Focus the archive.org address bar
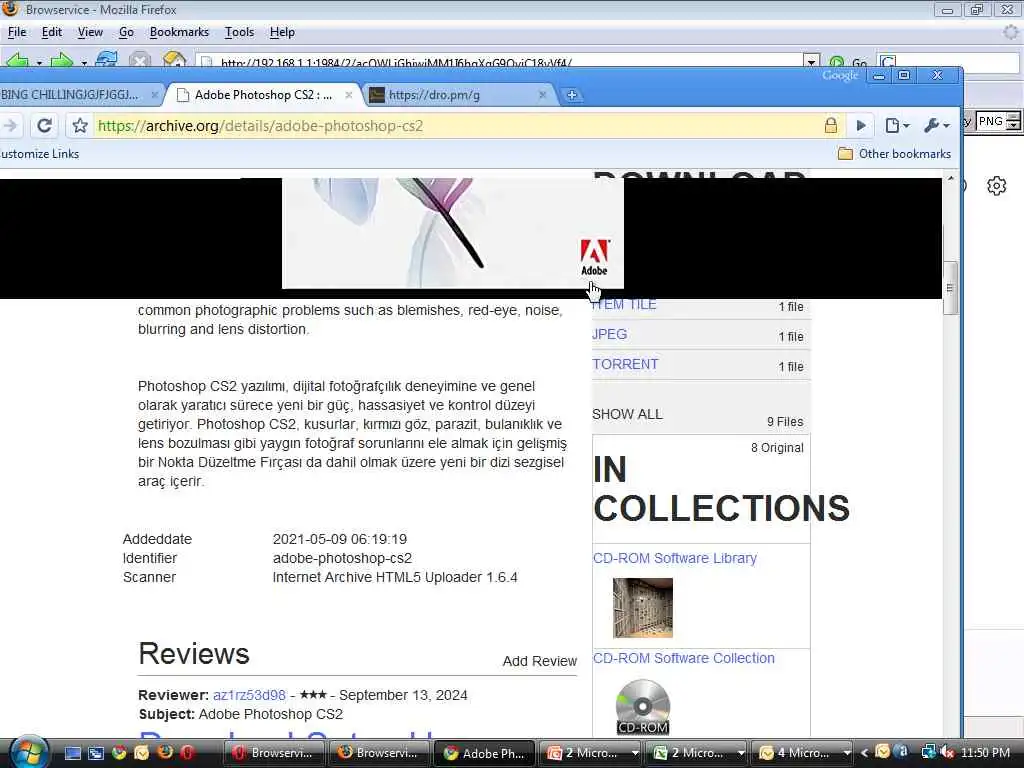The image size is (1024, 768). point(457,125)
